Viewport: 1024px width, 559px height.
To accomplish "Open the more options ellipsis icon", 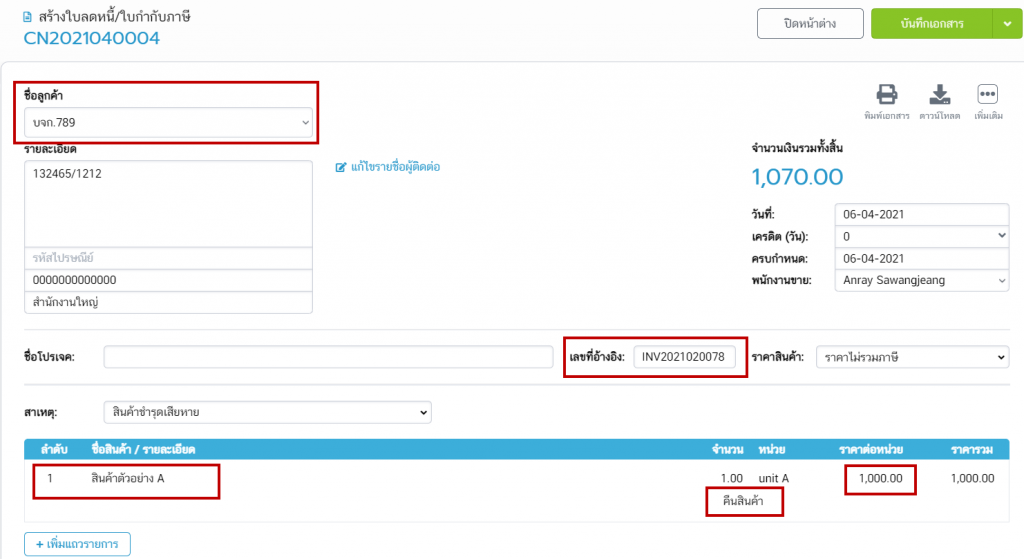I will [988, 95].
